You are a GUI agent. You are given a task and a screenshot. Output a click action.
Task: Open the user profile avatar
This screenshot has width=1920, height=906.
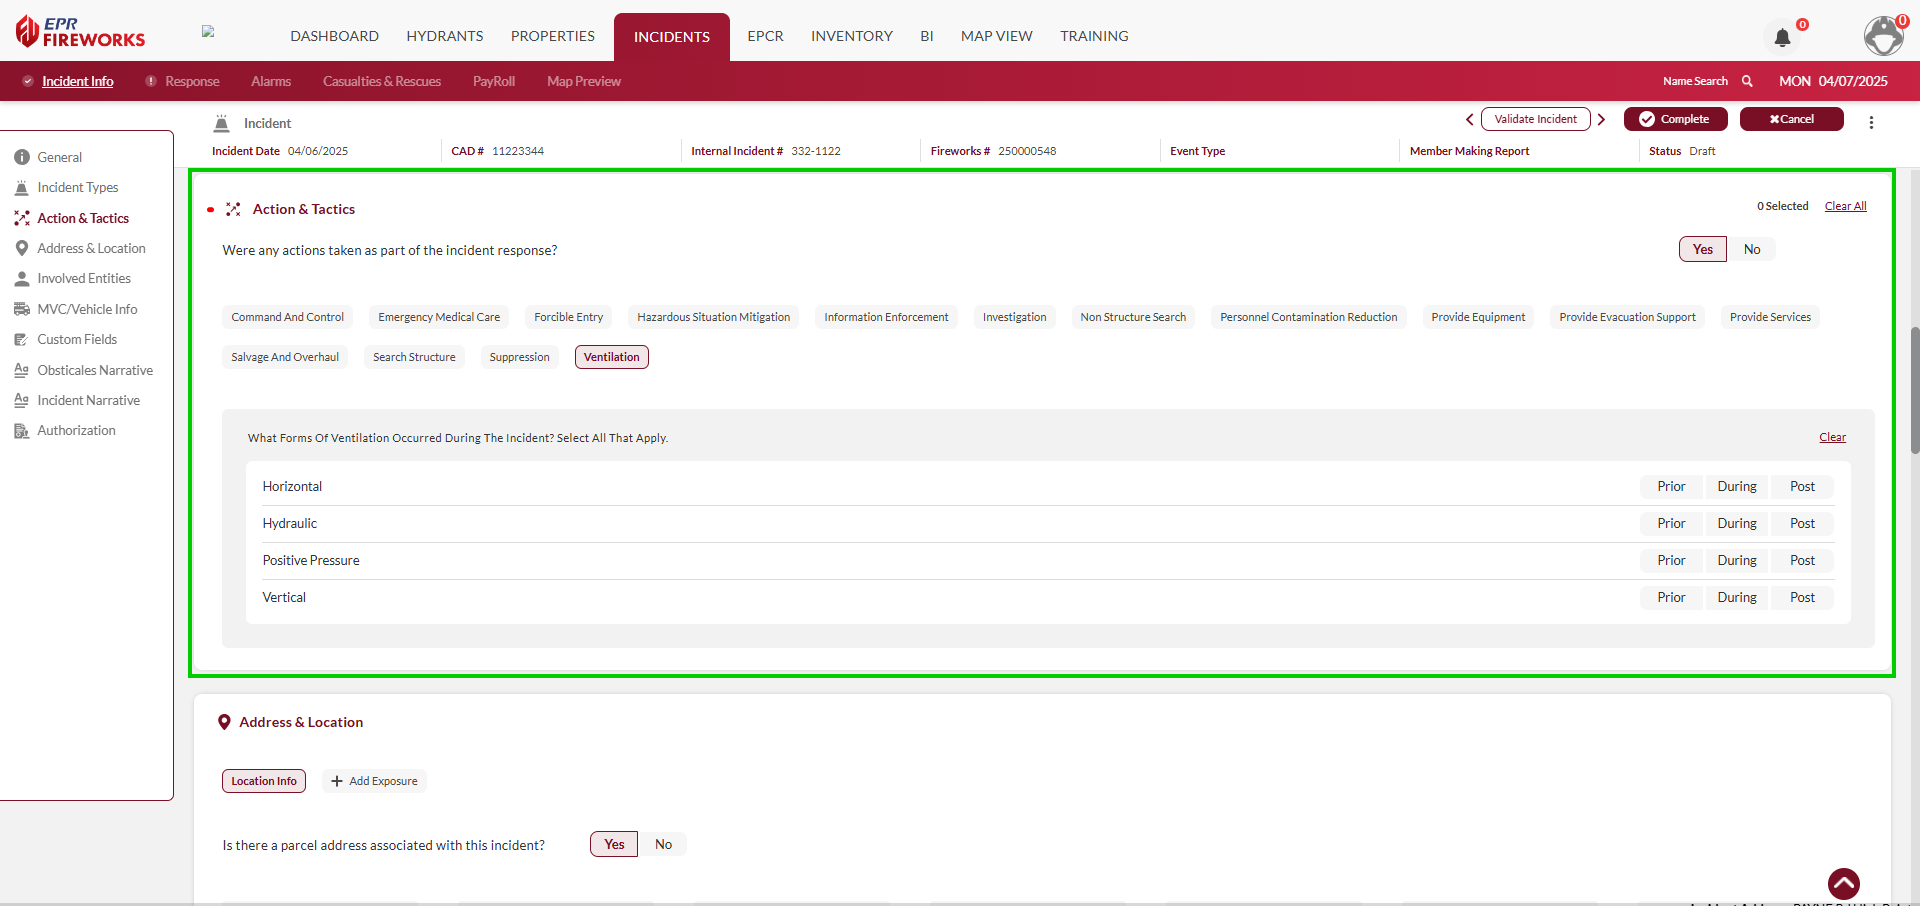coord(1884,36)
